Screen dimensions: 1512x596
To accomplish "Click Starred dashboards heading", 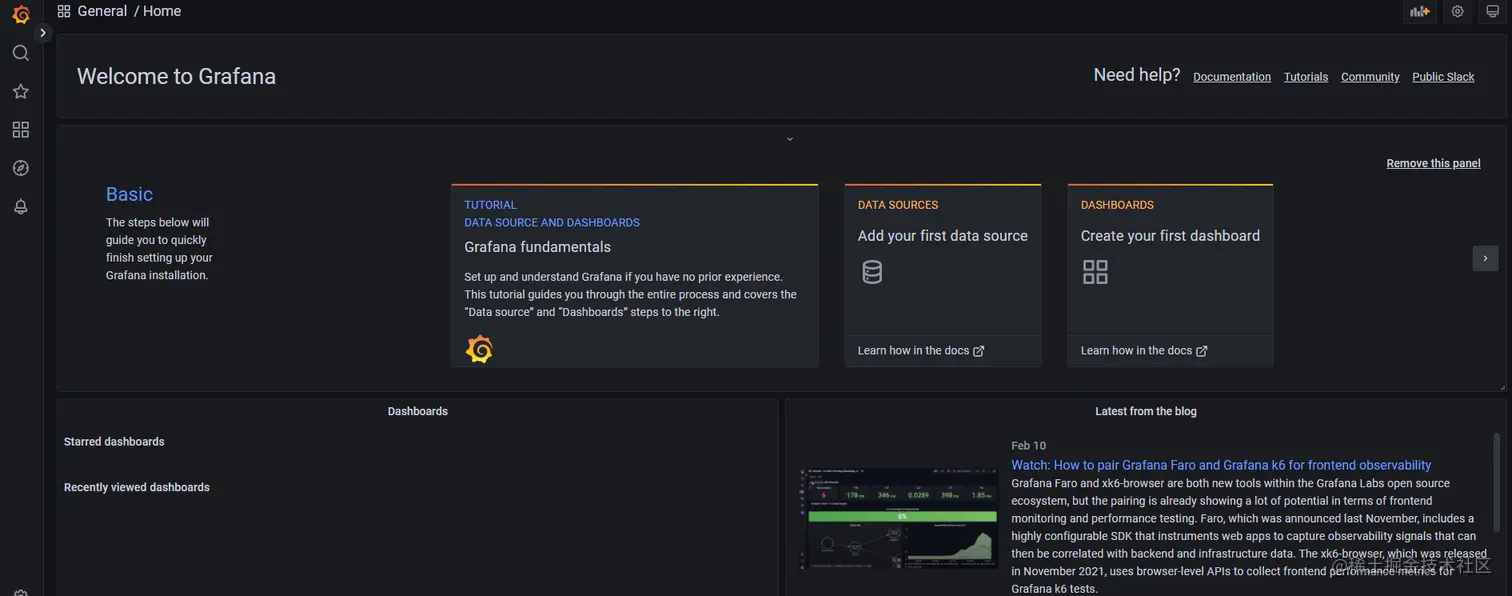I will tap(114, 442).
